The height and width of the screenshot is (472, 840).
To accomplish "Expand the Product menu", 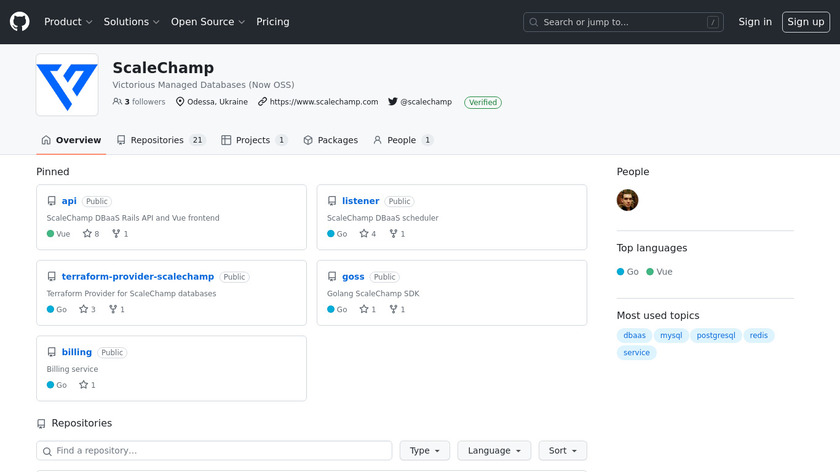I will (68, 22).
